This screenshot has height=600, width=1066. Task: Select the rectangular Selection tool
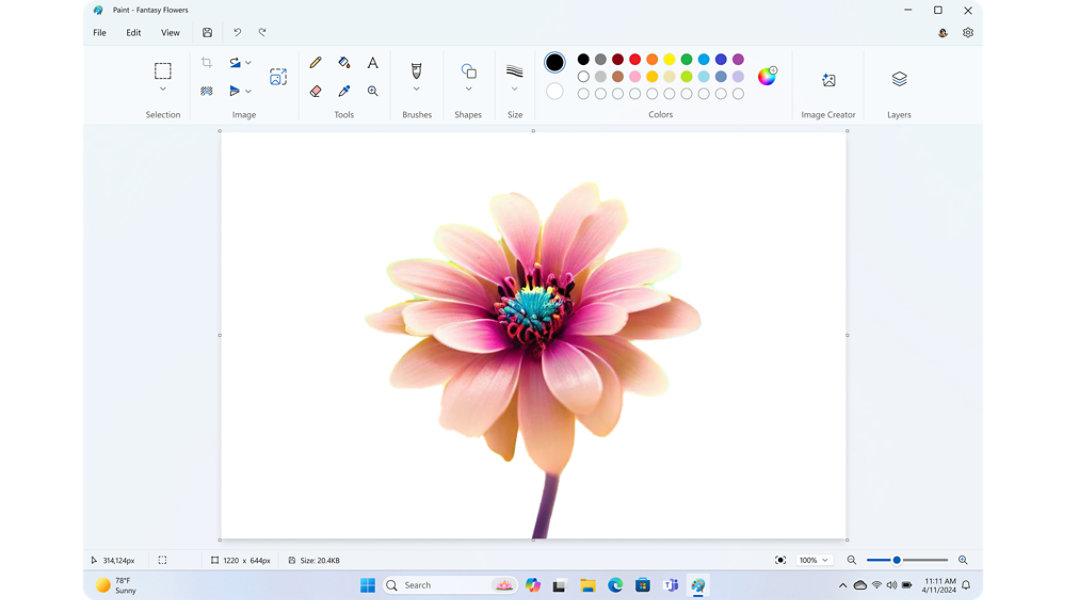pos(162,71)
